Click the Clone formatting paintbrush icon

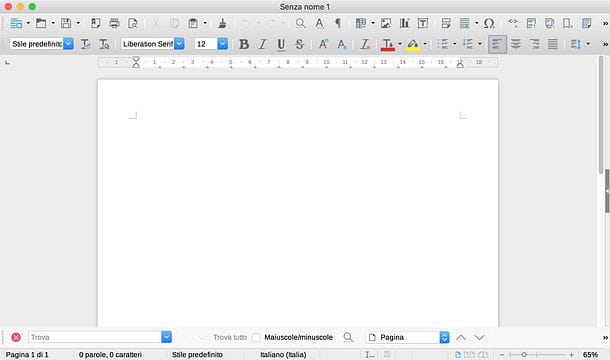(222, 23)
